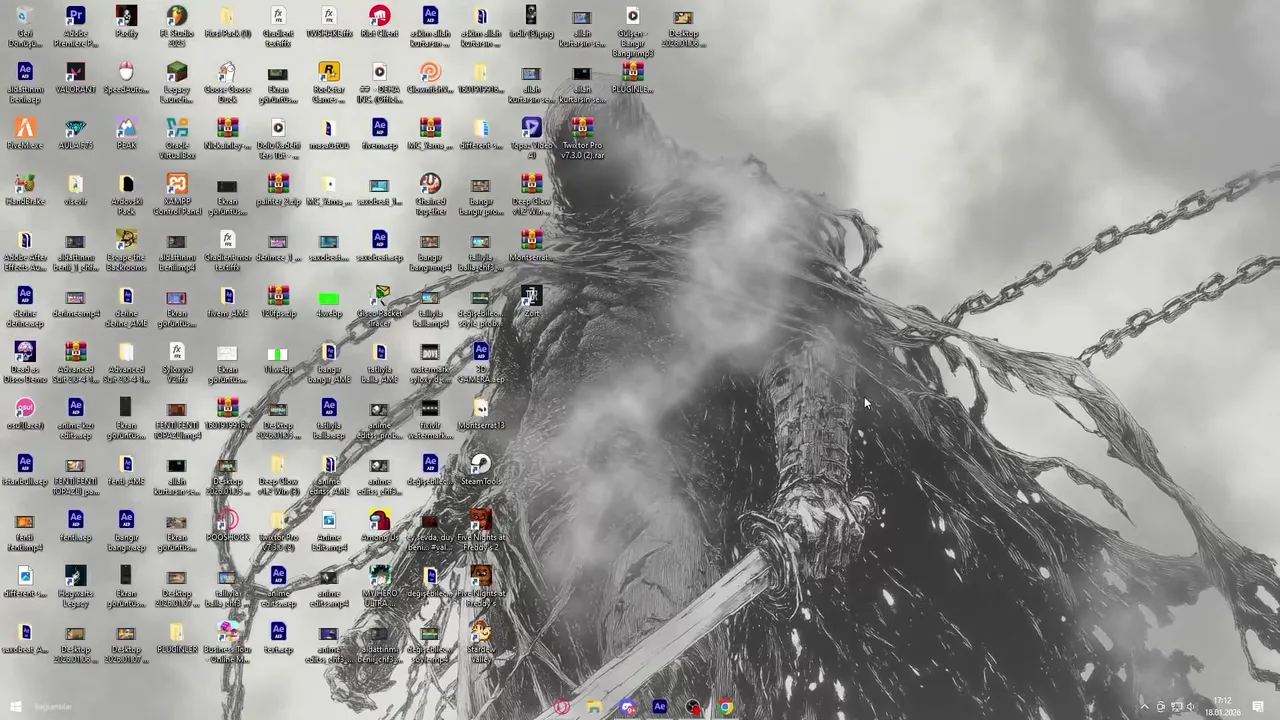Image resolution: width=1280 pixels, height=720 pixels.
Task: Open the volume control tray icon
Action: [x=1191, y=707]
